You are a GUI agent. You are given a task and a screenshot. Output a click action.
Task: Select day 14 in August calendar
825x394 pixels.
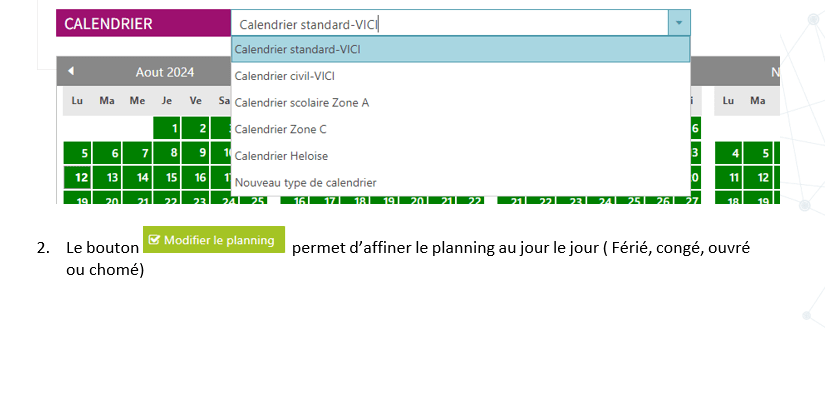click(137, 177)
